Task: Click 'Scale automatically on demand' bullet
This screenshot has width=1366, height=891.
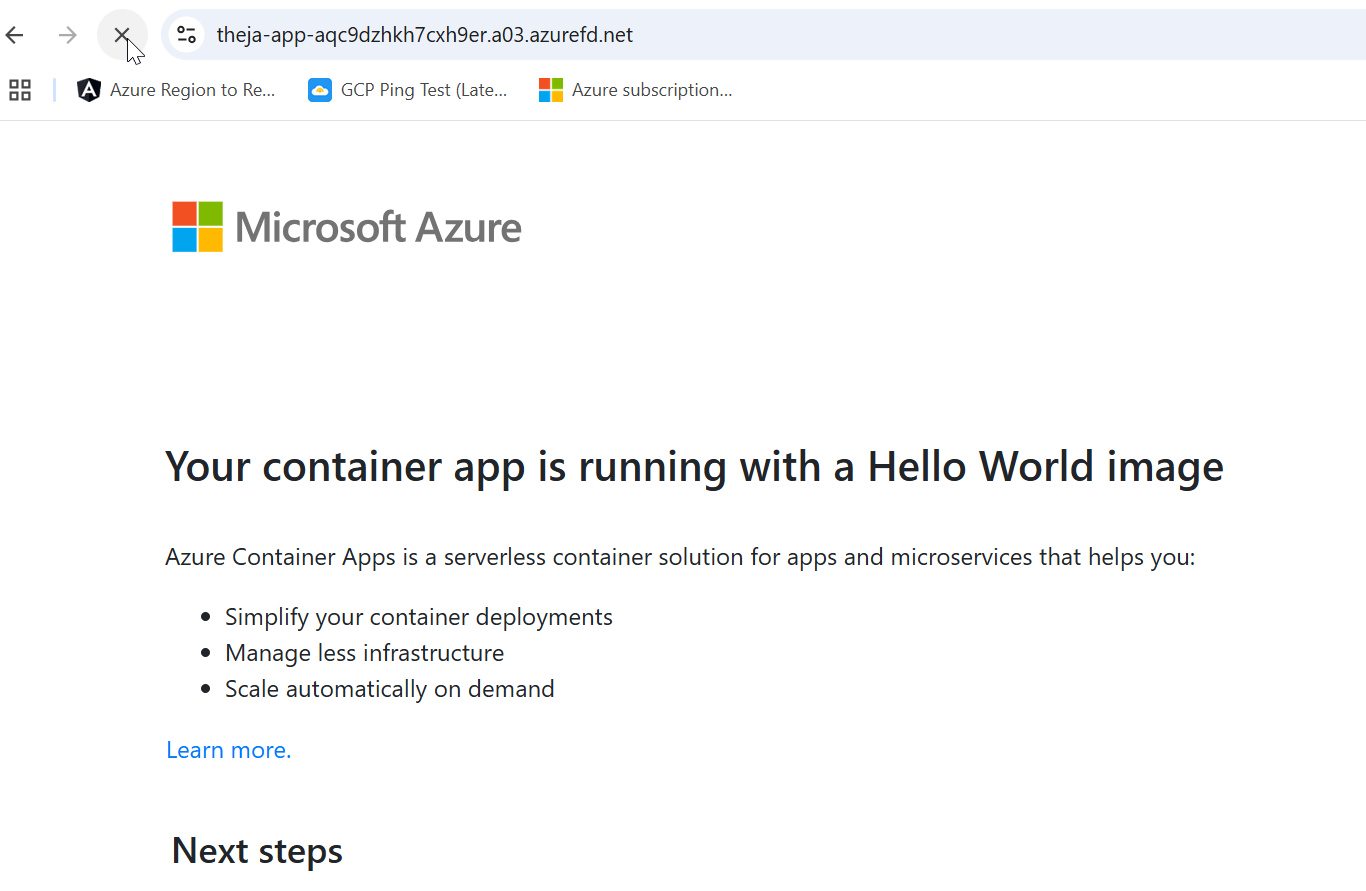Action: tap(390, 689)
